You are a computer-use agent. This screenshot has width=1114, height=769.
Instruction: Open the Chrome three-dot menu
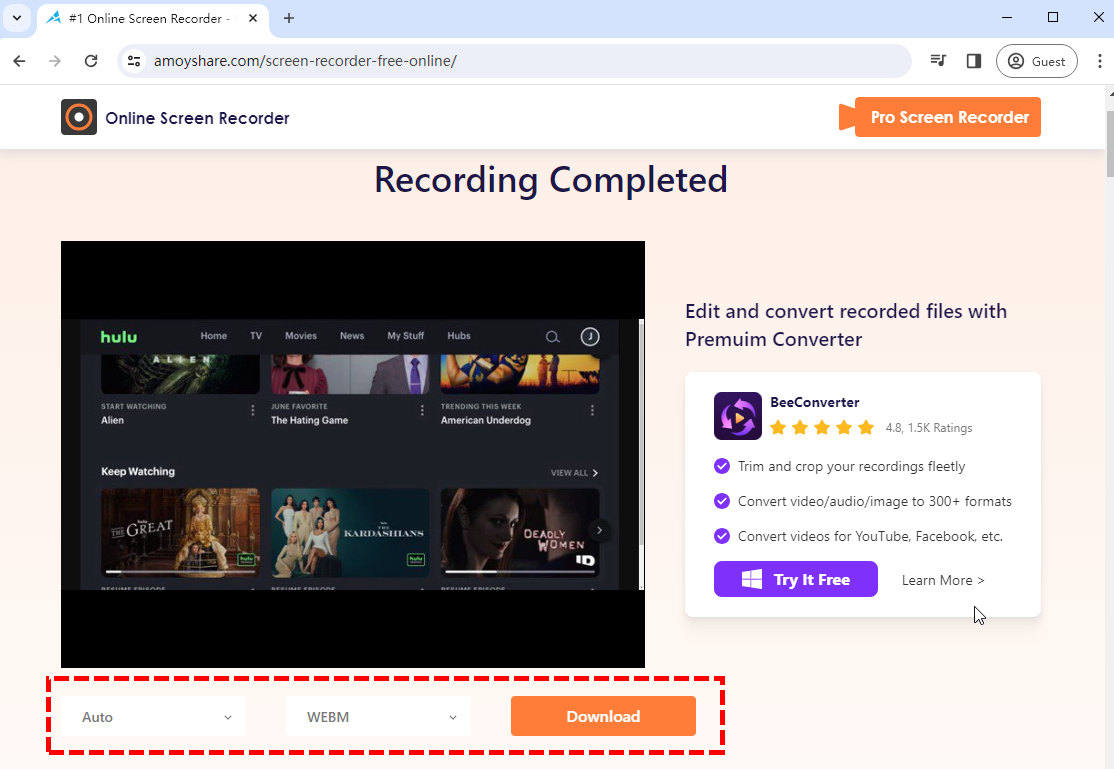click(x=1099, y=61)
